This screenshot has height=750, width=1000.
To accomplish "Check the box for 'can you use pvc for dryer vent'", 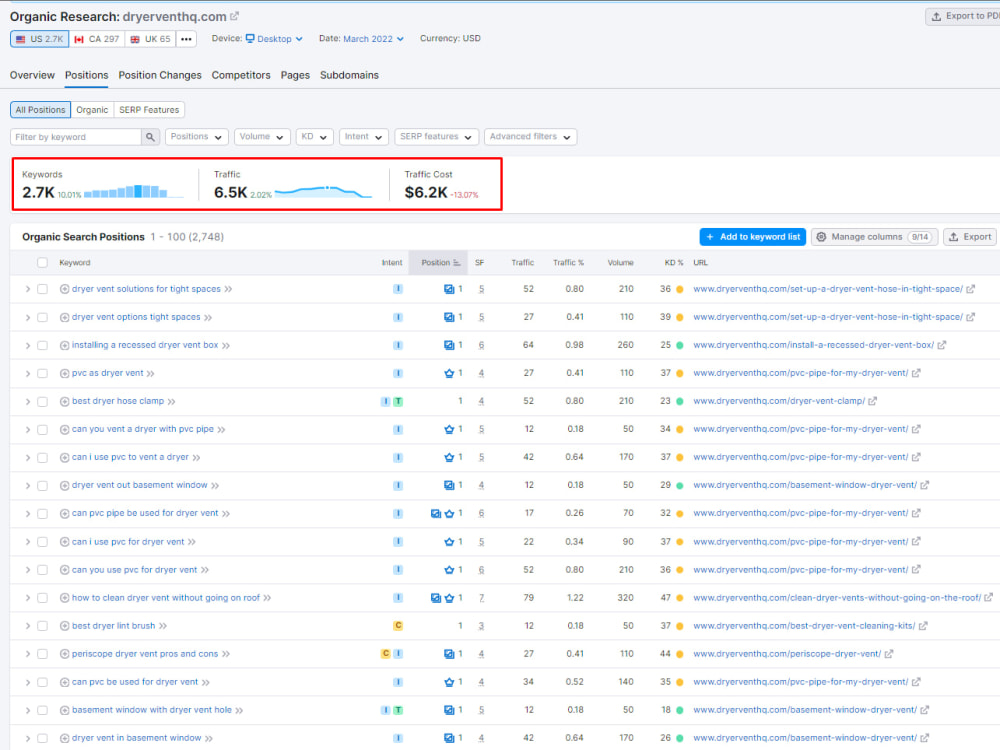I will pos(42,570).
